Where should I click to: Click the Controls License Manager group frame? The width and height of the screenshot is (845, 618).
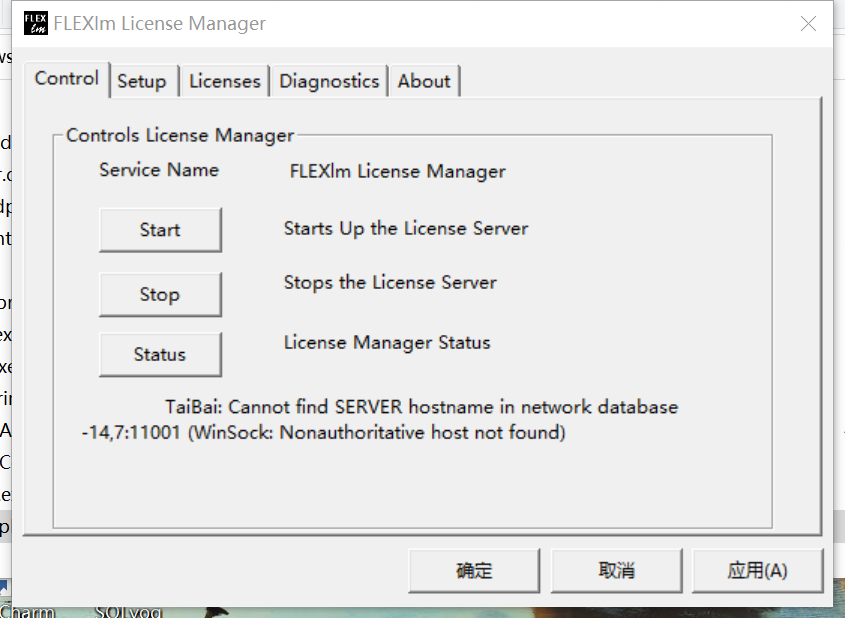point(180,135)
